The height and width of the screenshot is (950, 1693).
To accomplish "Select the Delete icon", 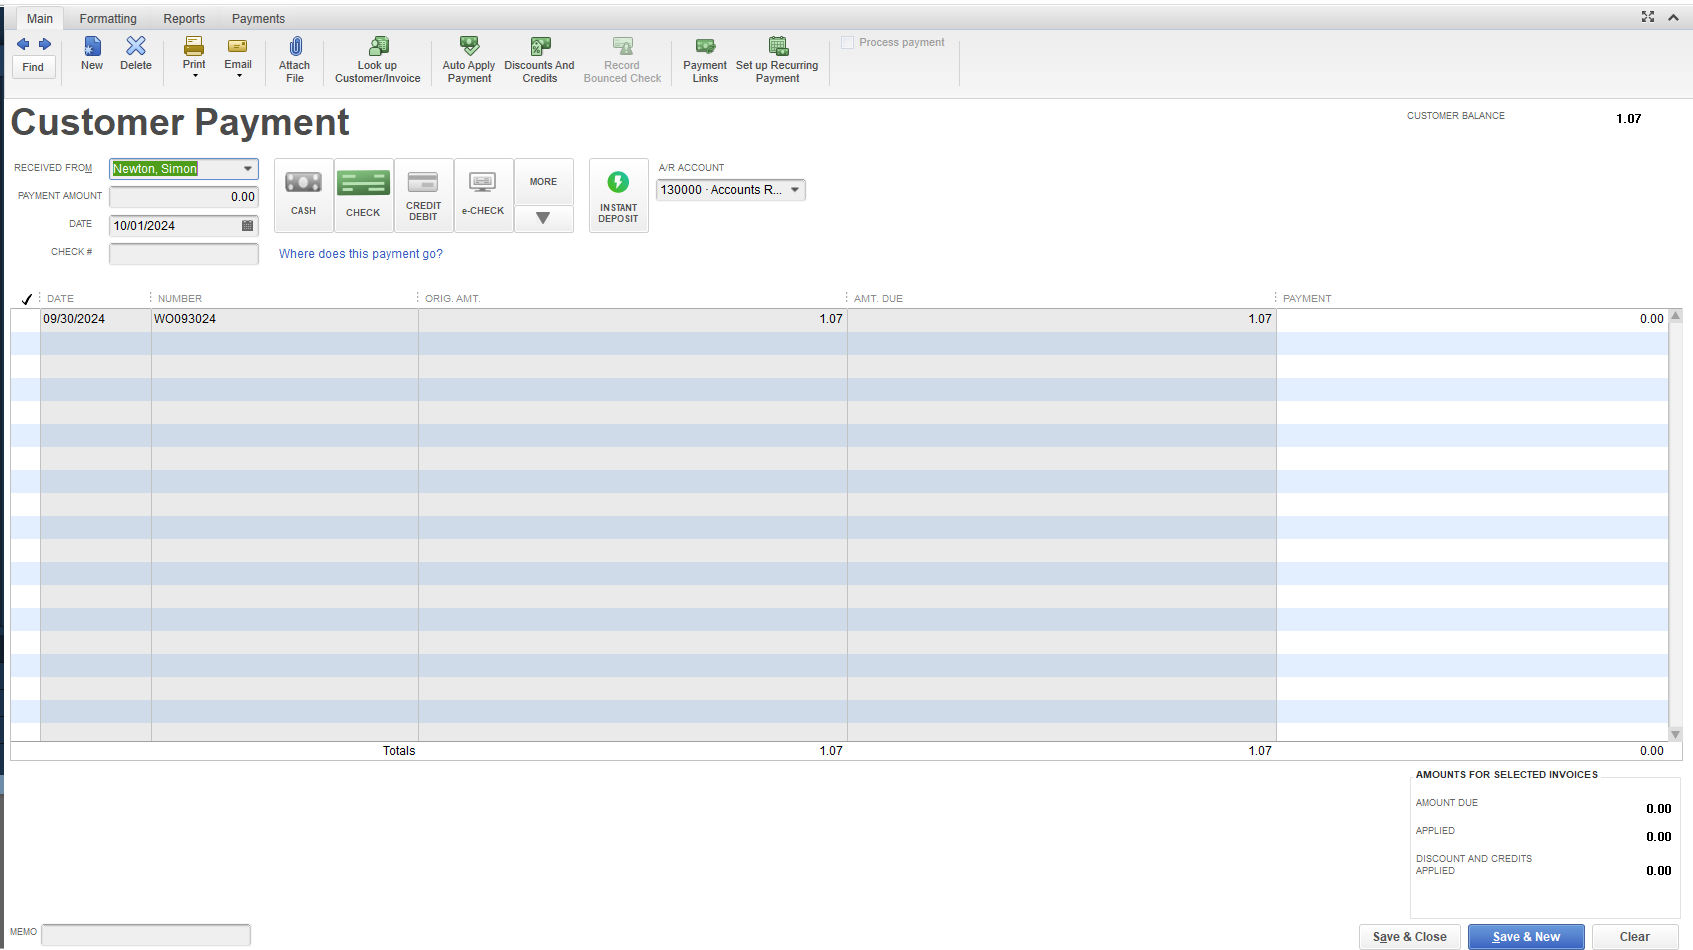I will (x=136, y=55).
